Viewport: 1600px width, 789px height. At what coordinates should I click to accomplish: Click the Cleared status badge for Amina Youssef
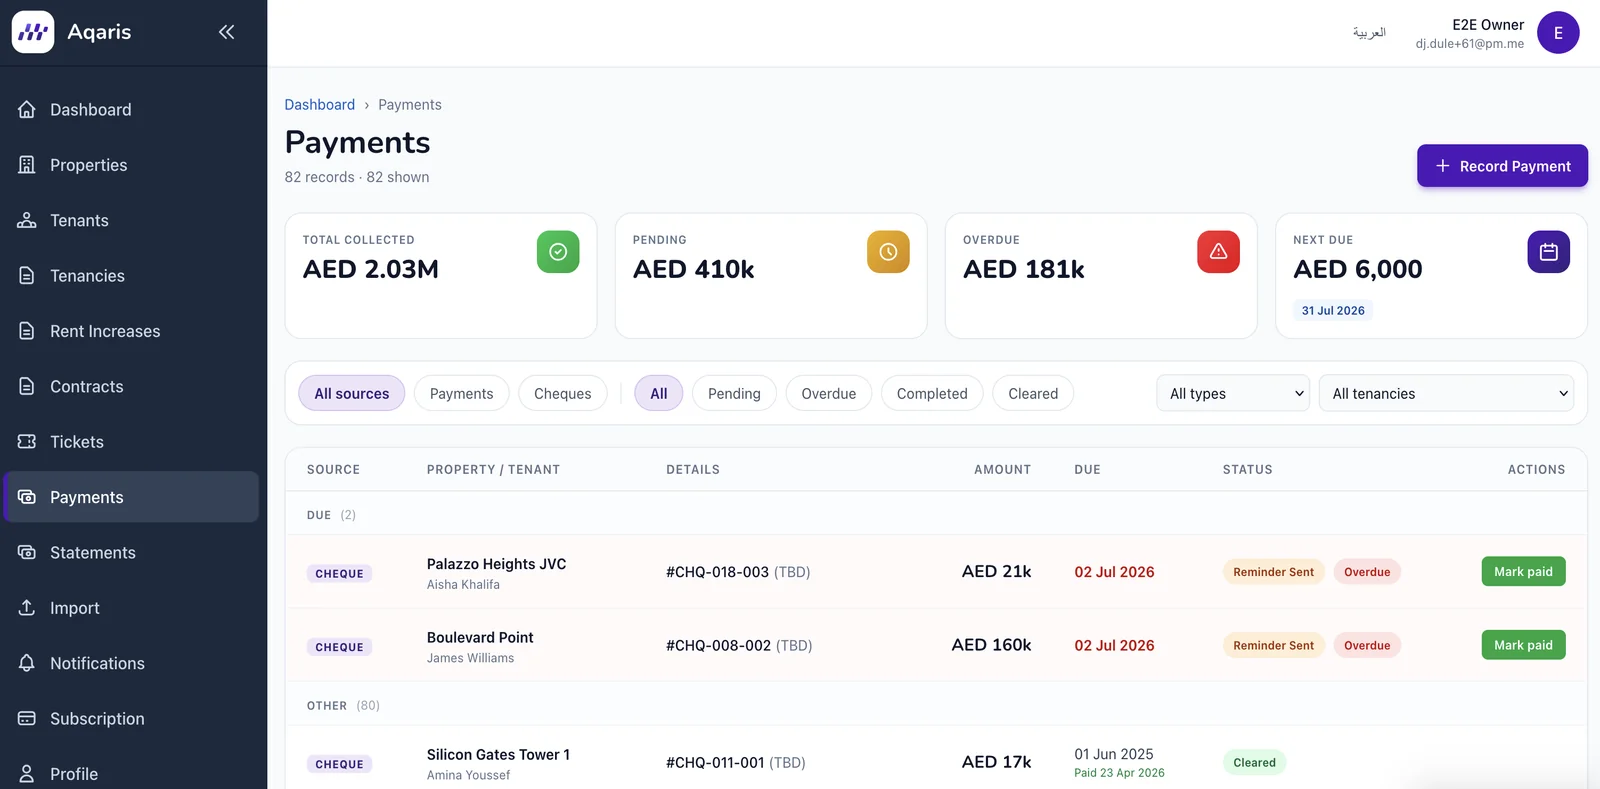tap(1254, 762)
